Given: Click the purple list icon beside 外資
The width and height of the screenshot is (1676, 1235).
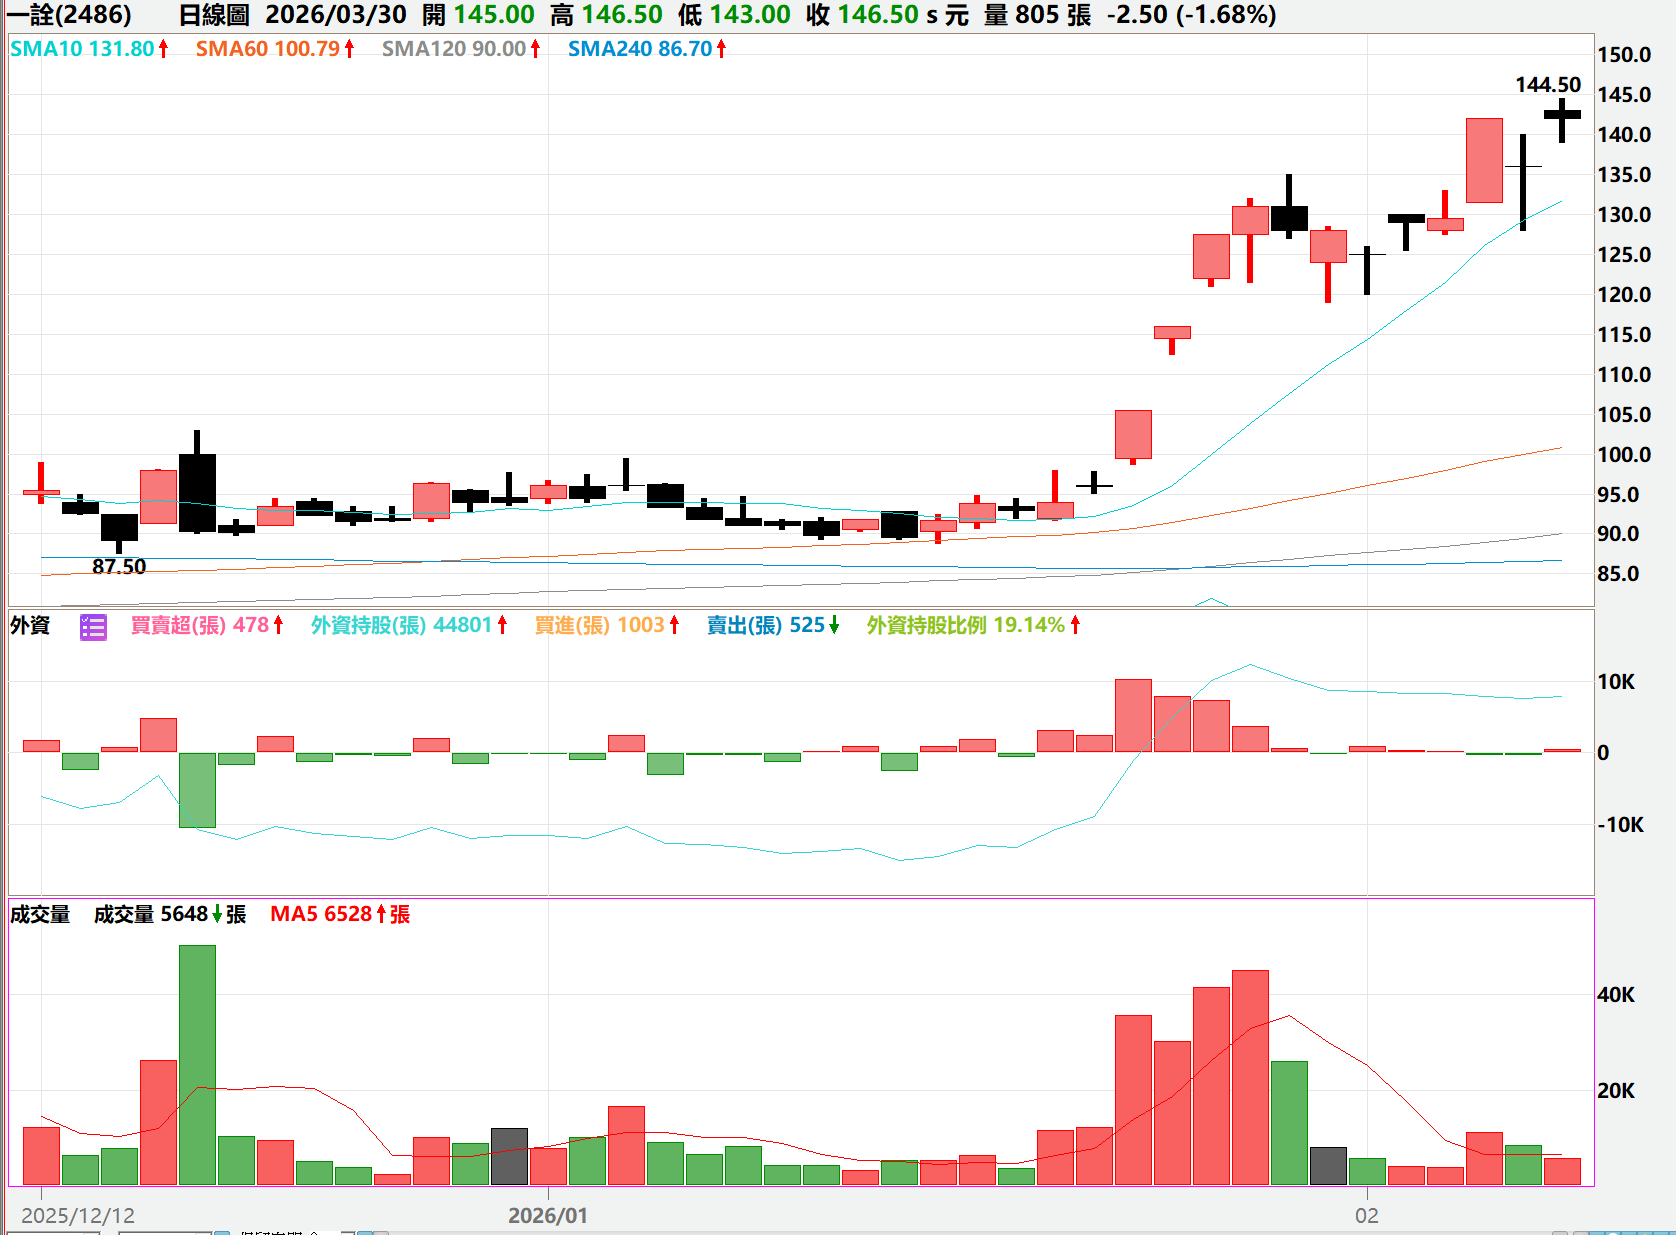Looking at the screenshot, I should [x=93, y=627].
